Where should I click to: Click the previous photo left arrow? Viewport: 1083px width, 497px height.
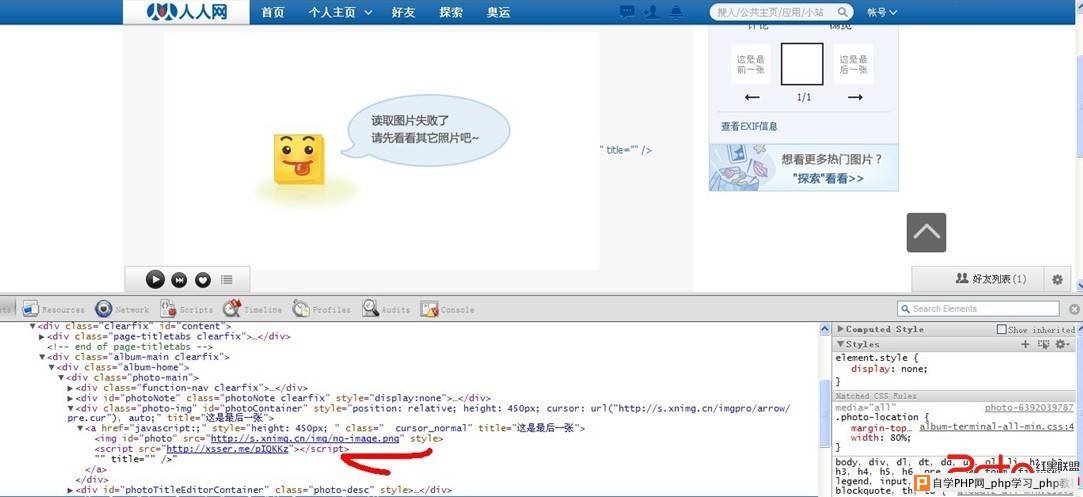(x=752, y=97)
